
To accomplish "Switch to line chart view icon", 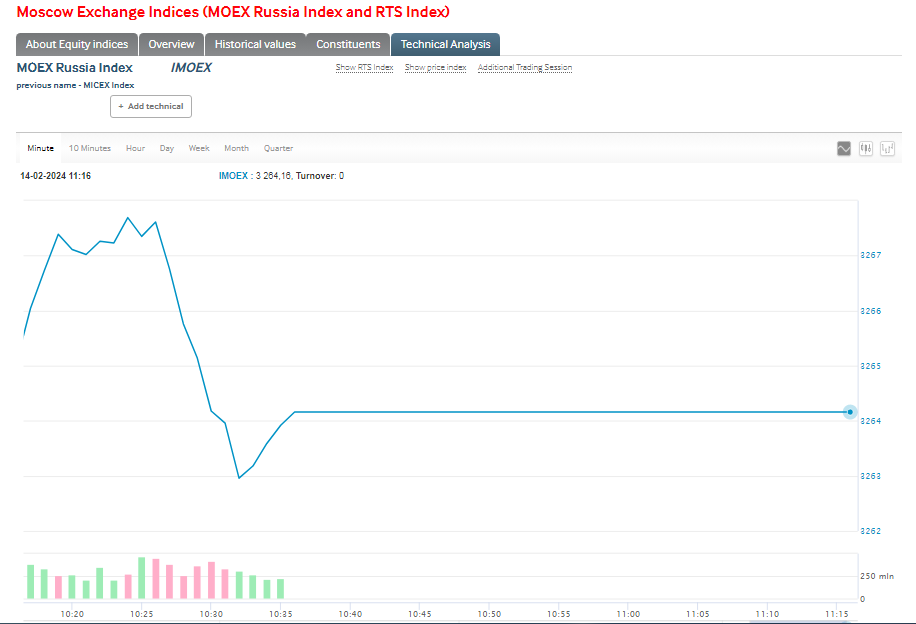I will pyautogui.click(x=844, y=148).
